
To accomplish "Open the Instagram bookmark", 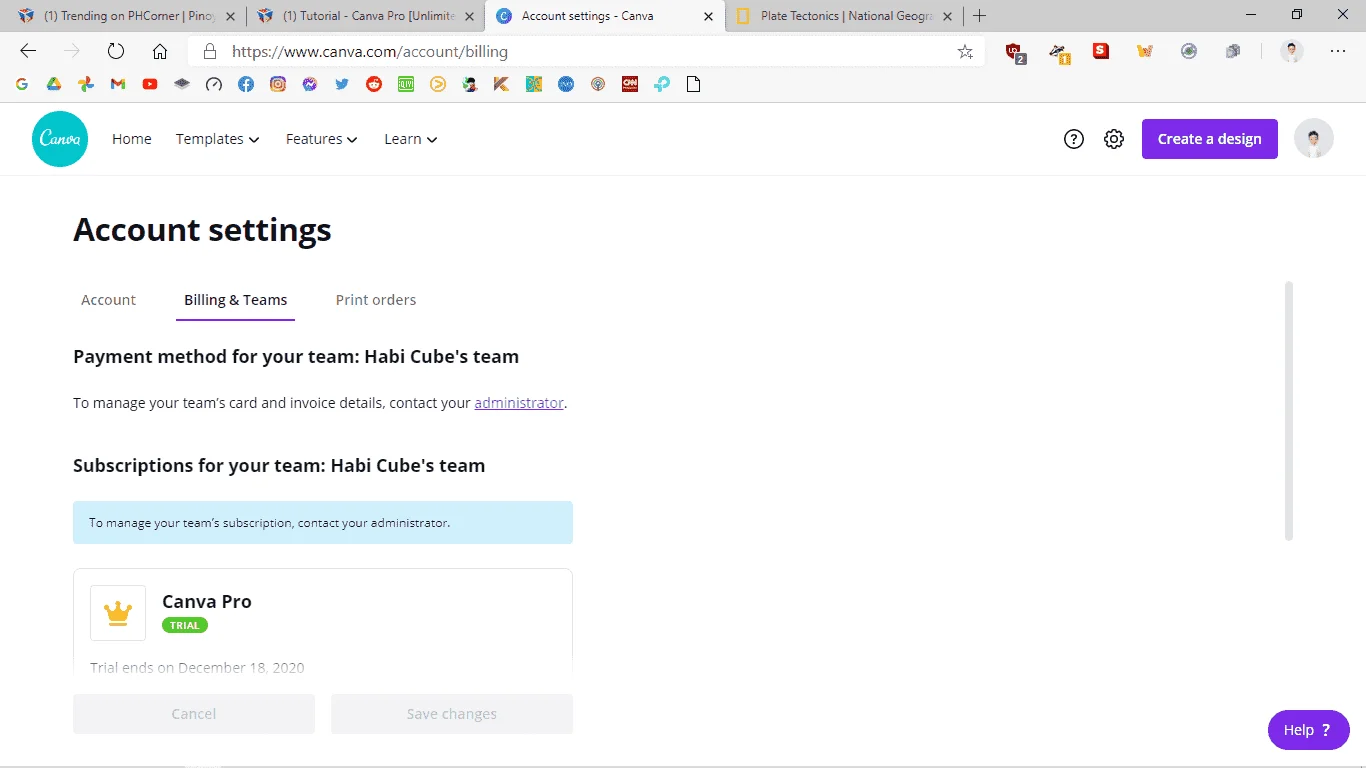I will tap(278, 85).
